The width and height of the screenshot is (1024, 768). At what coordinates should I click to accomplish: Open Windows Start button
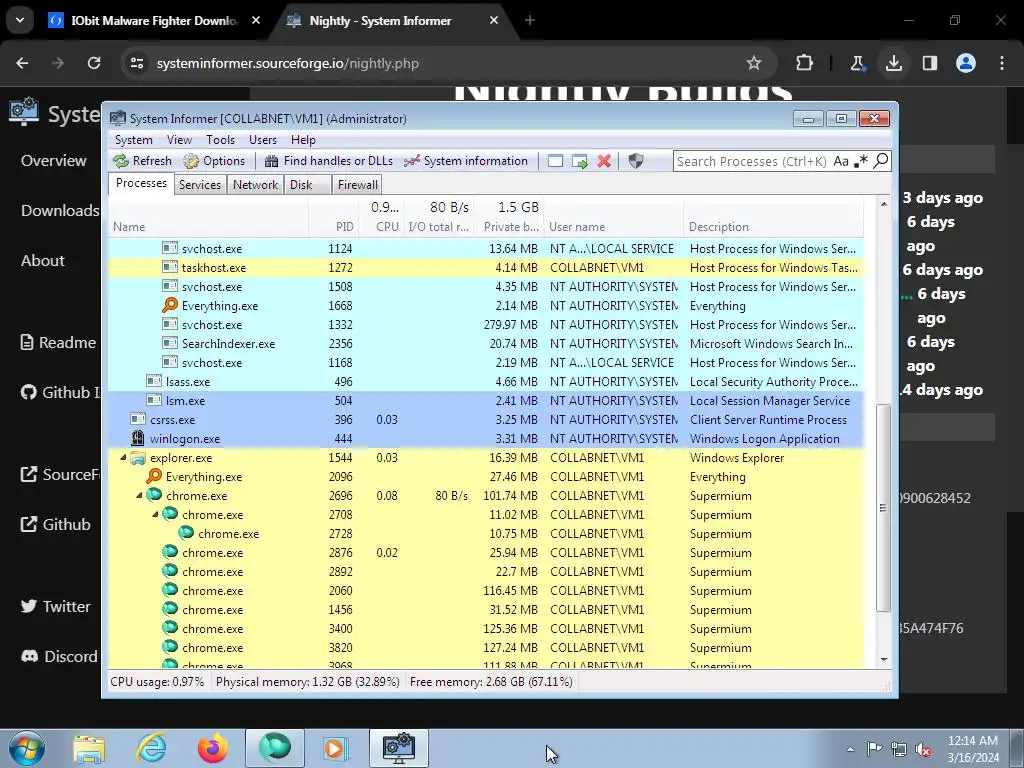(x=26, y=749)
